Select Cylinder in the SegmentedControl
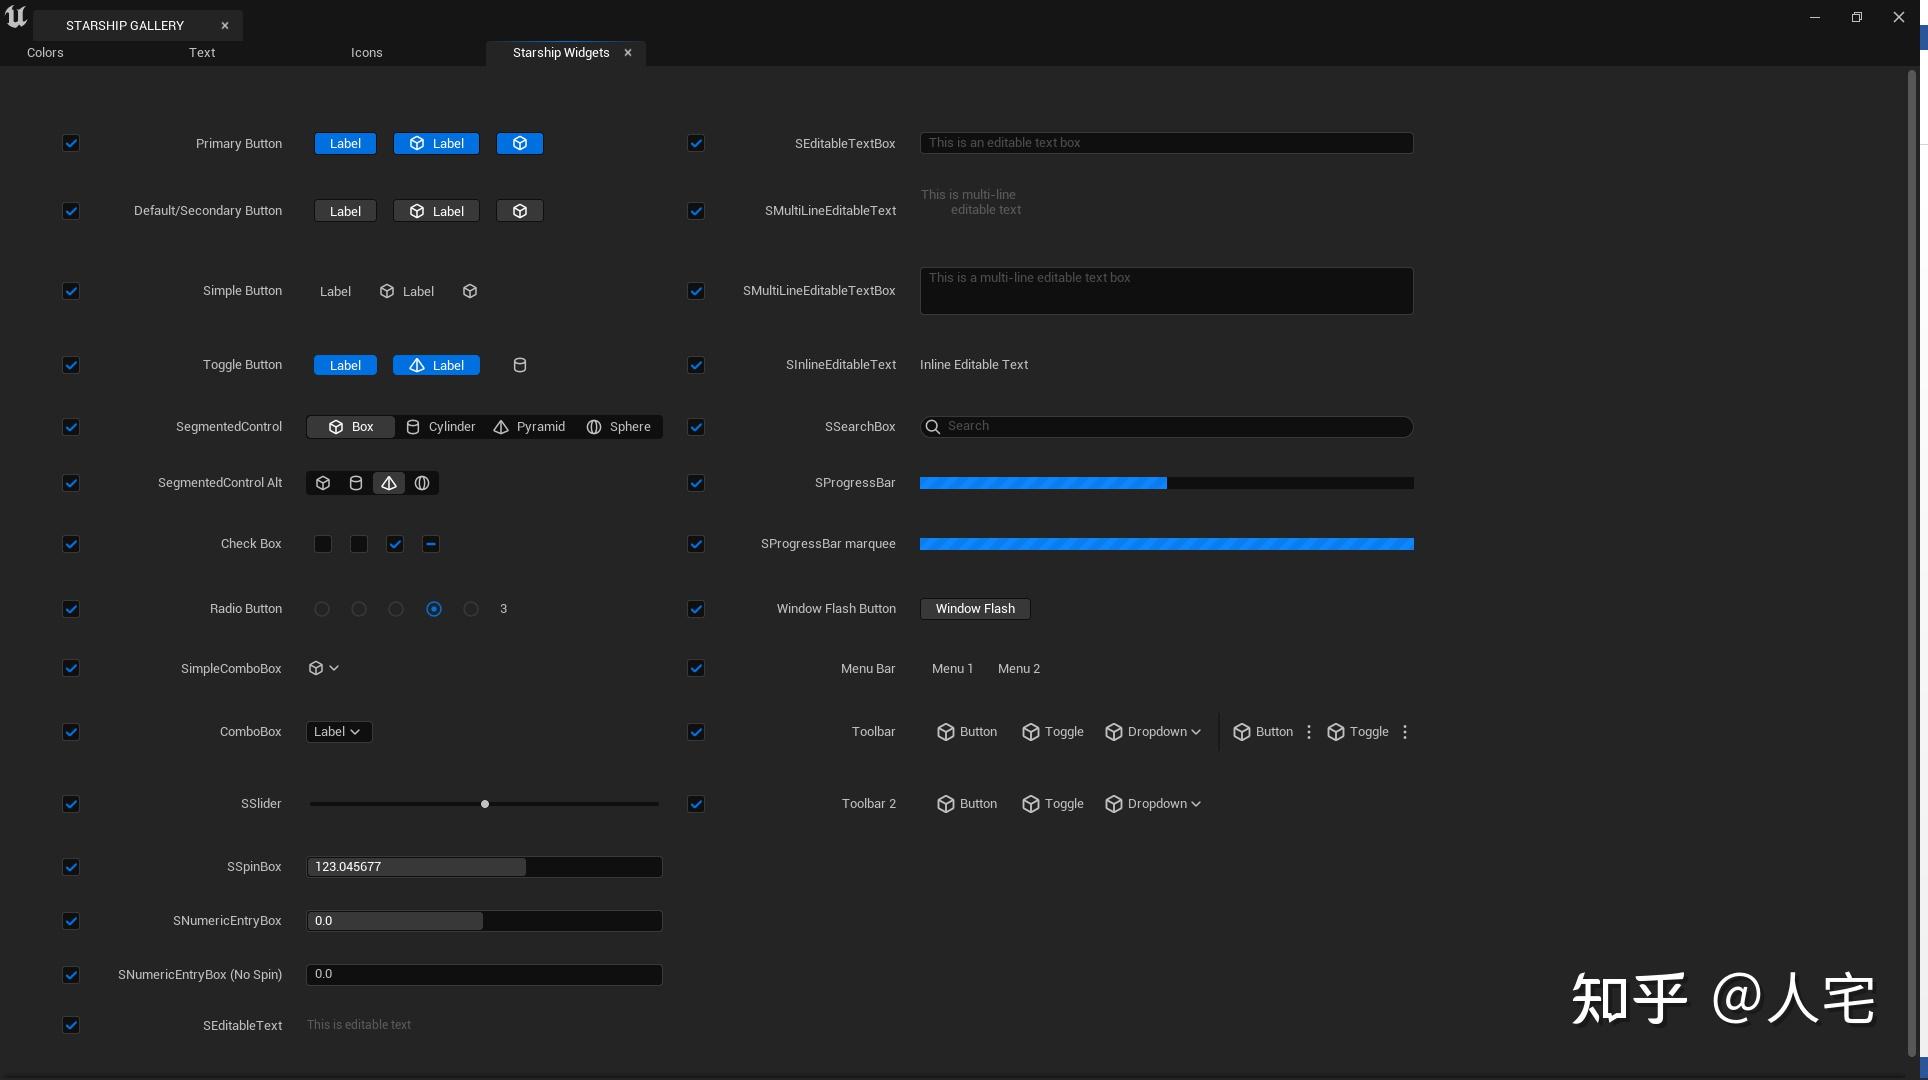The height and width of the screenshot is (1080, 1928). (x=441, y=427)
